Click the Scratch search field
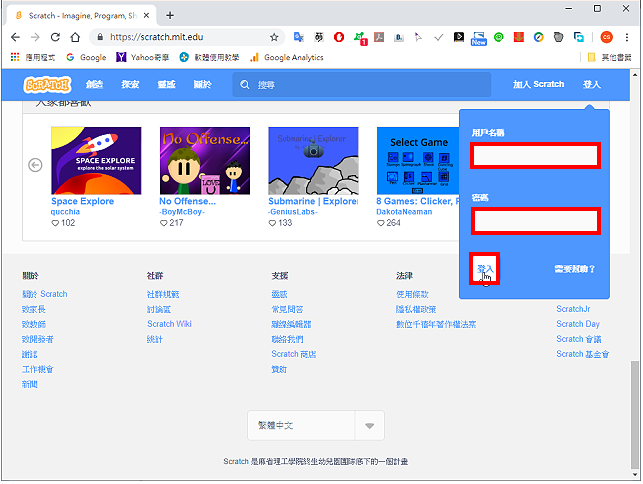The height and width of the screenshot is (484, 643). tap(362, 85)
